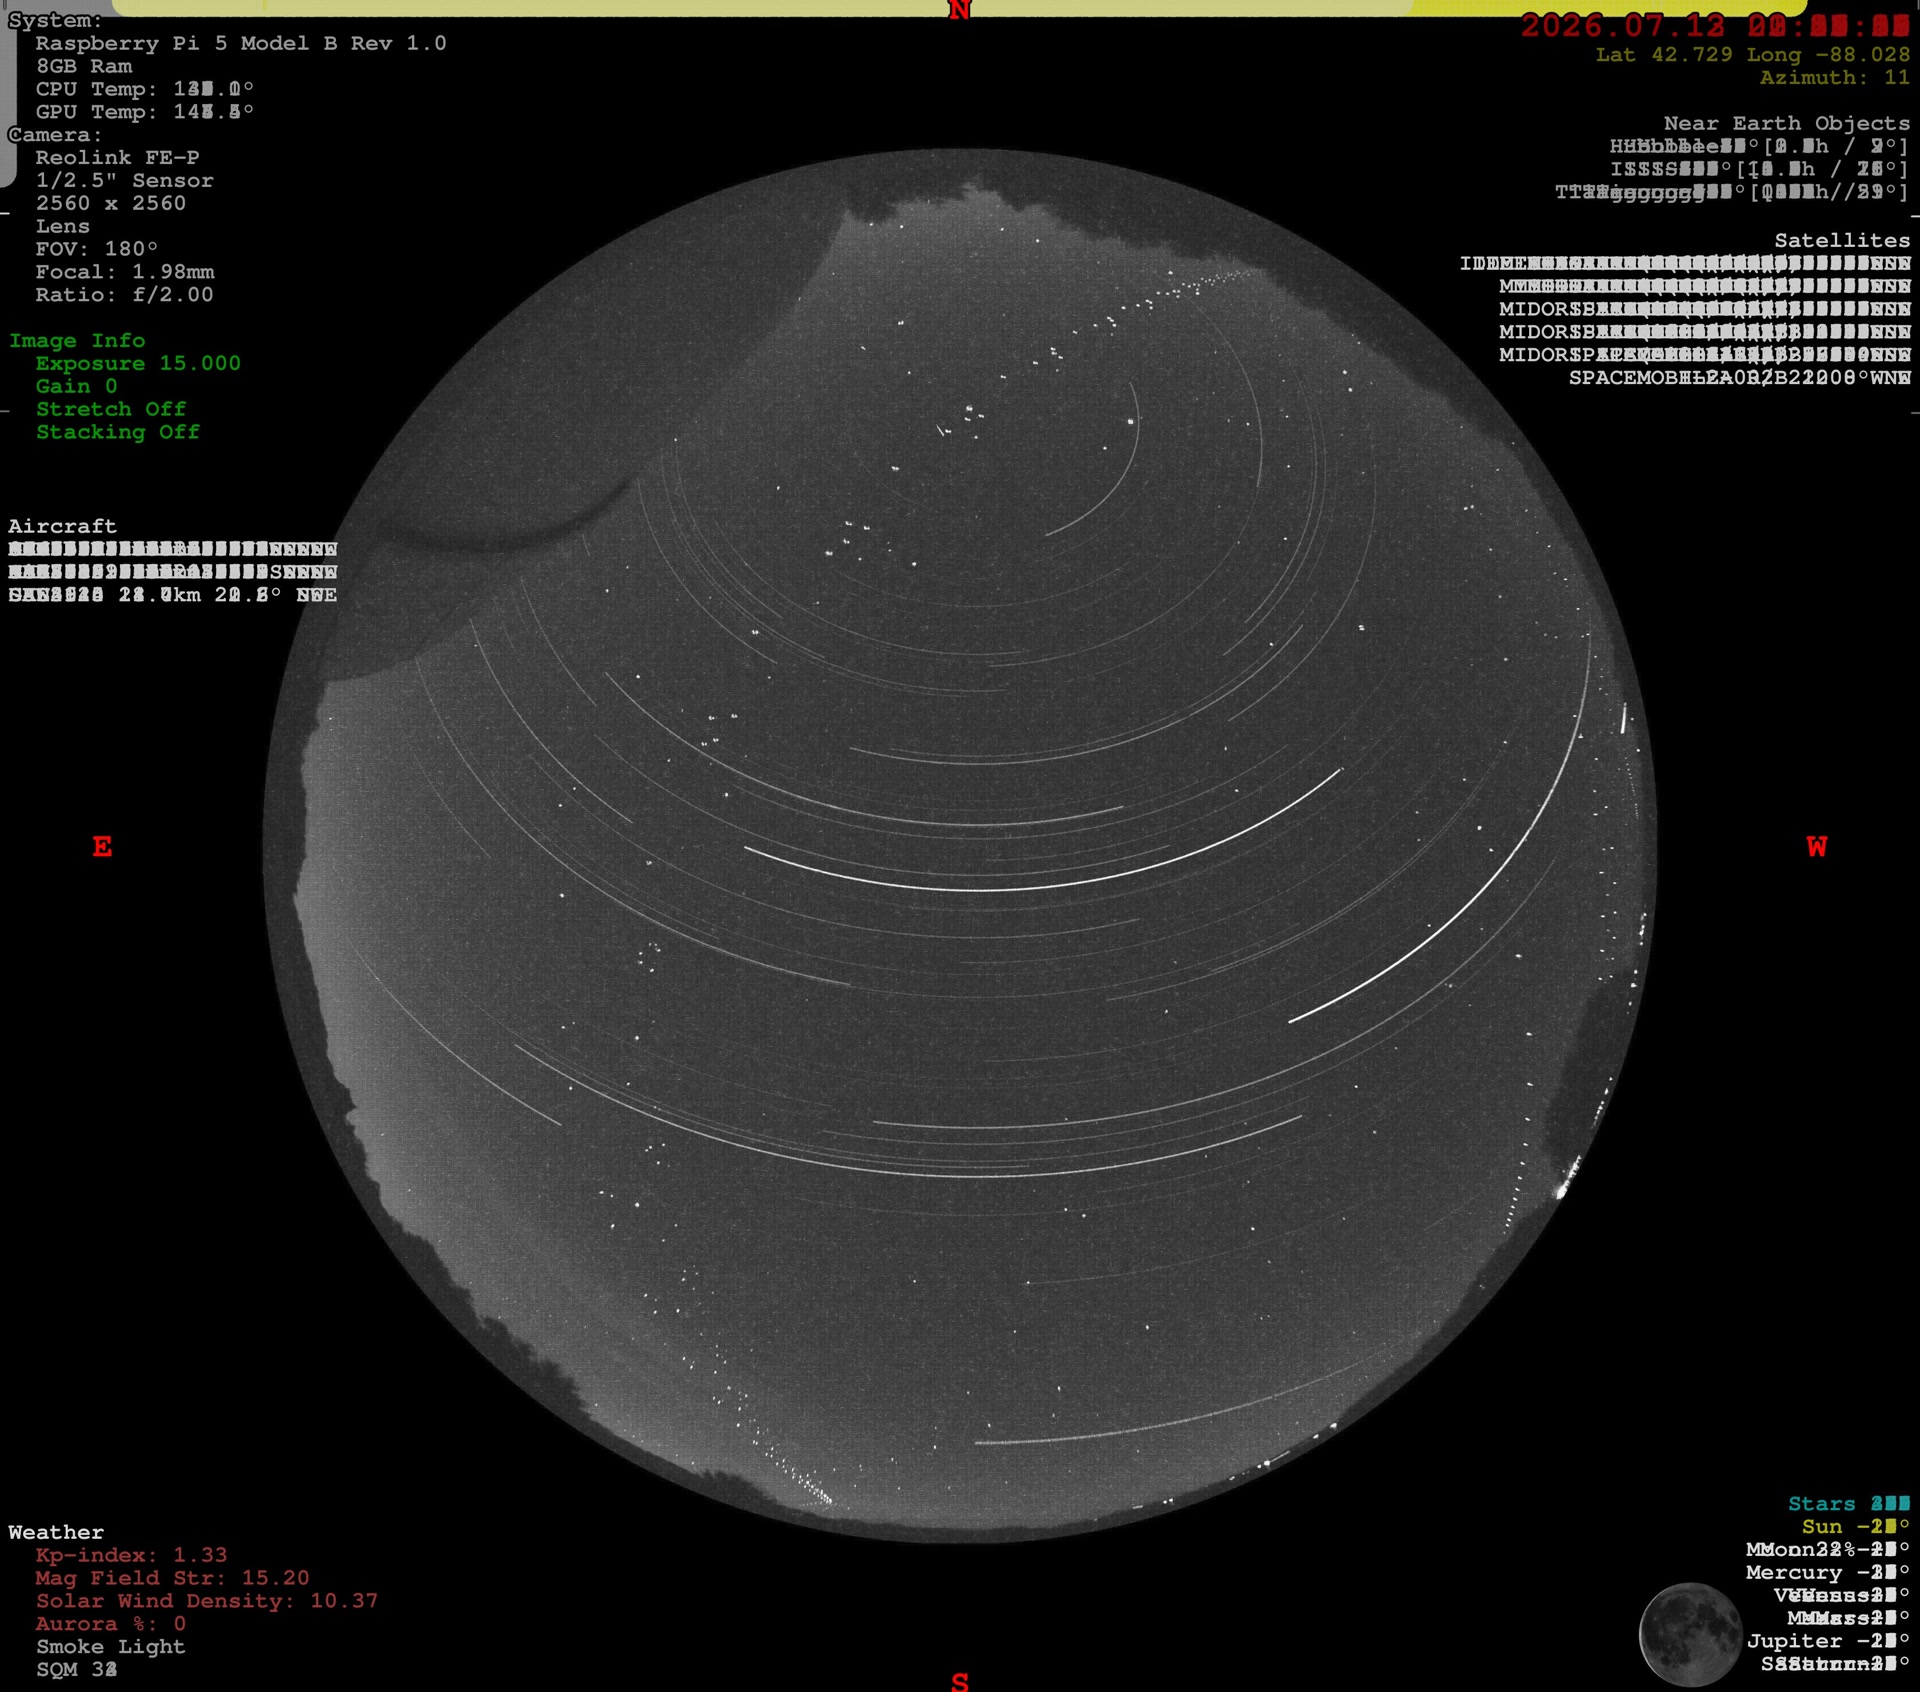Click the red W compass marker
The image size is (1920, 1692).
point(1817,847)
